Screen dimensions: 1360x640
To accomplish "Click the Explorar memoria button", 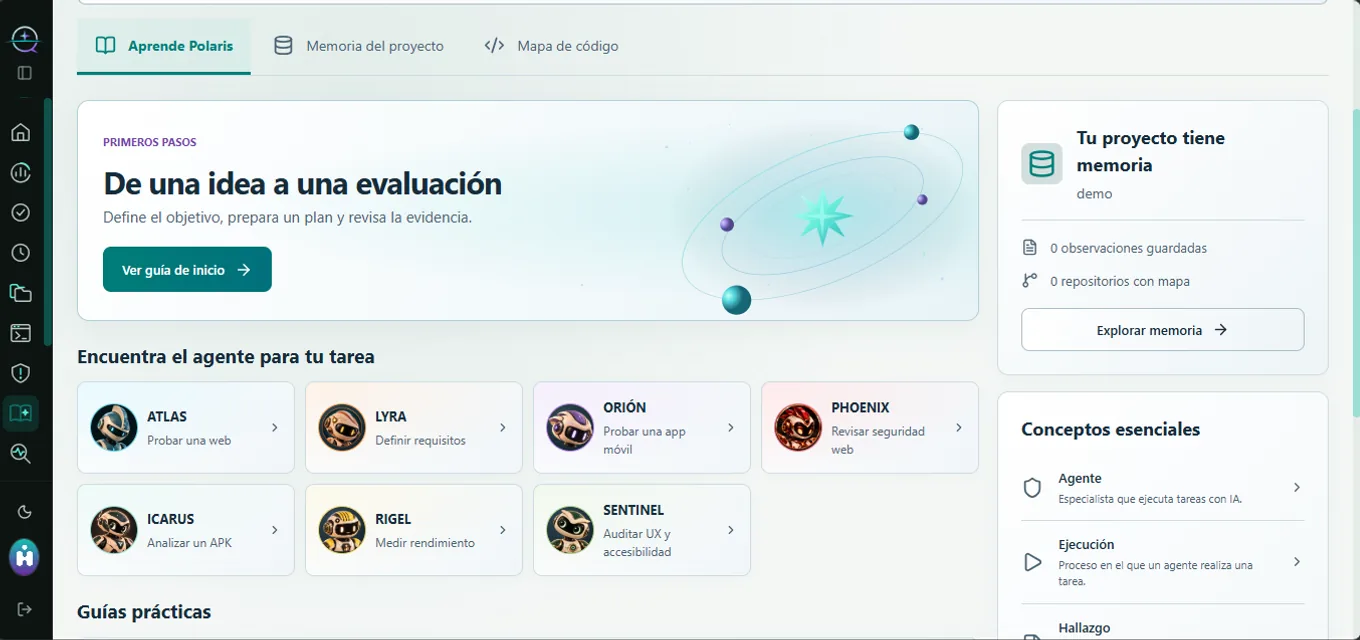I will [1162, 330].
